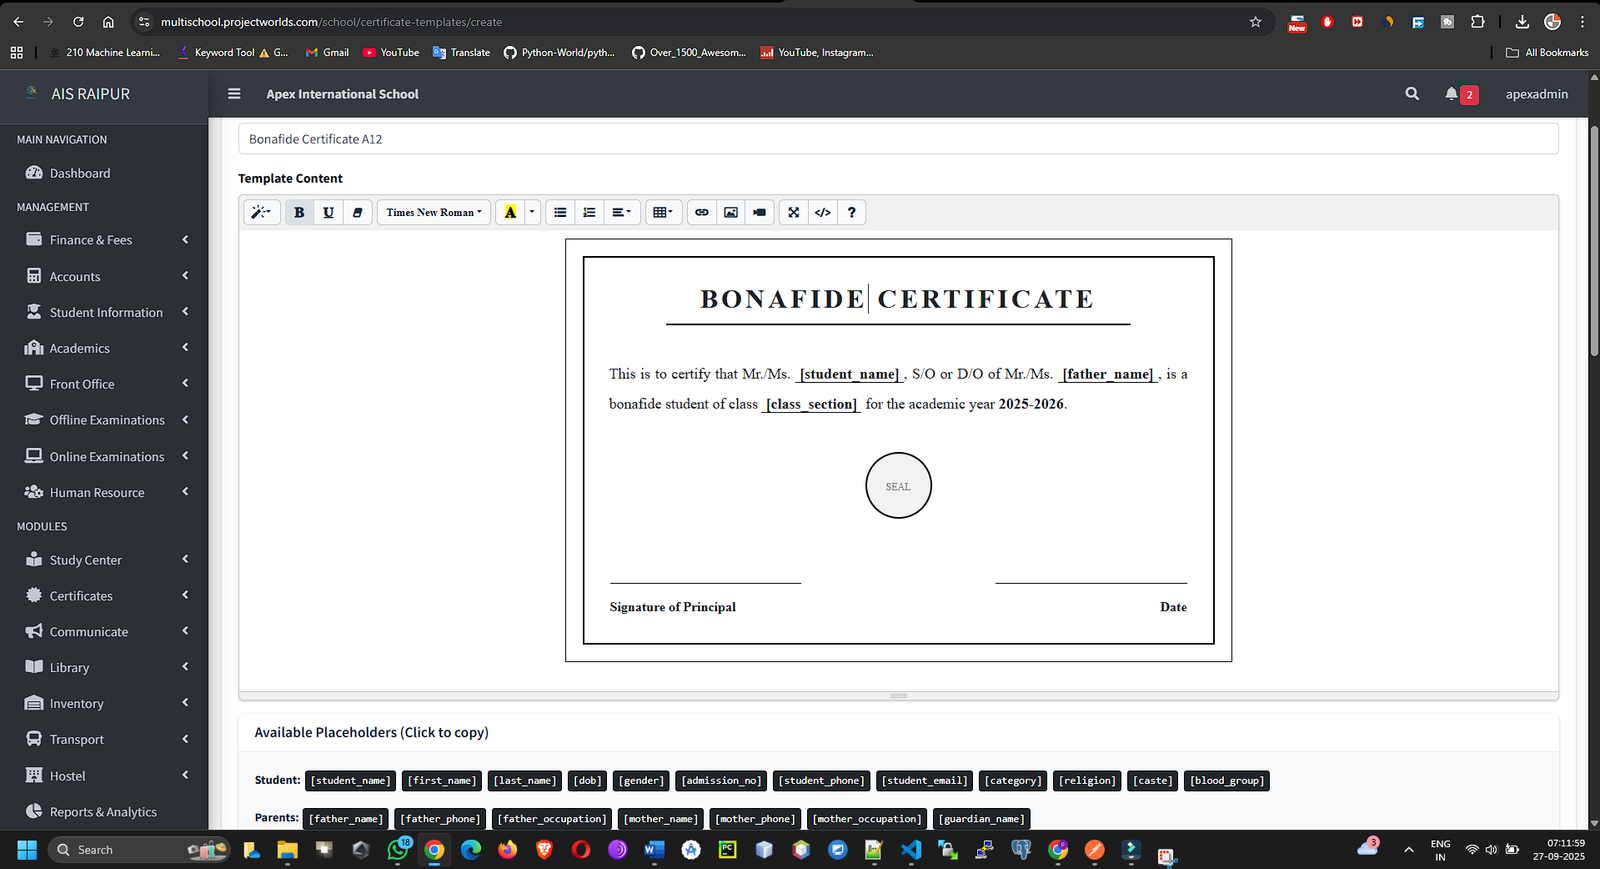
Task: Insert an unordered bullet list
Action: tap(560, 212)
